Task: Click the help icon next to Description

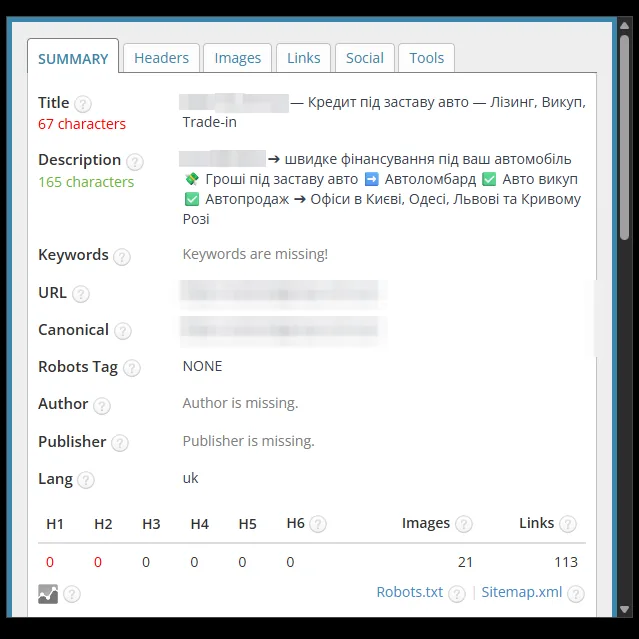Action: click(x=134, y=162)
